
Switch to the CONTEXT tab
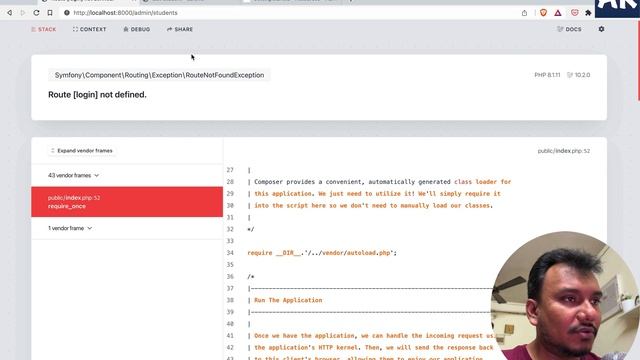(89, 29)
